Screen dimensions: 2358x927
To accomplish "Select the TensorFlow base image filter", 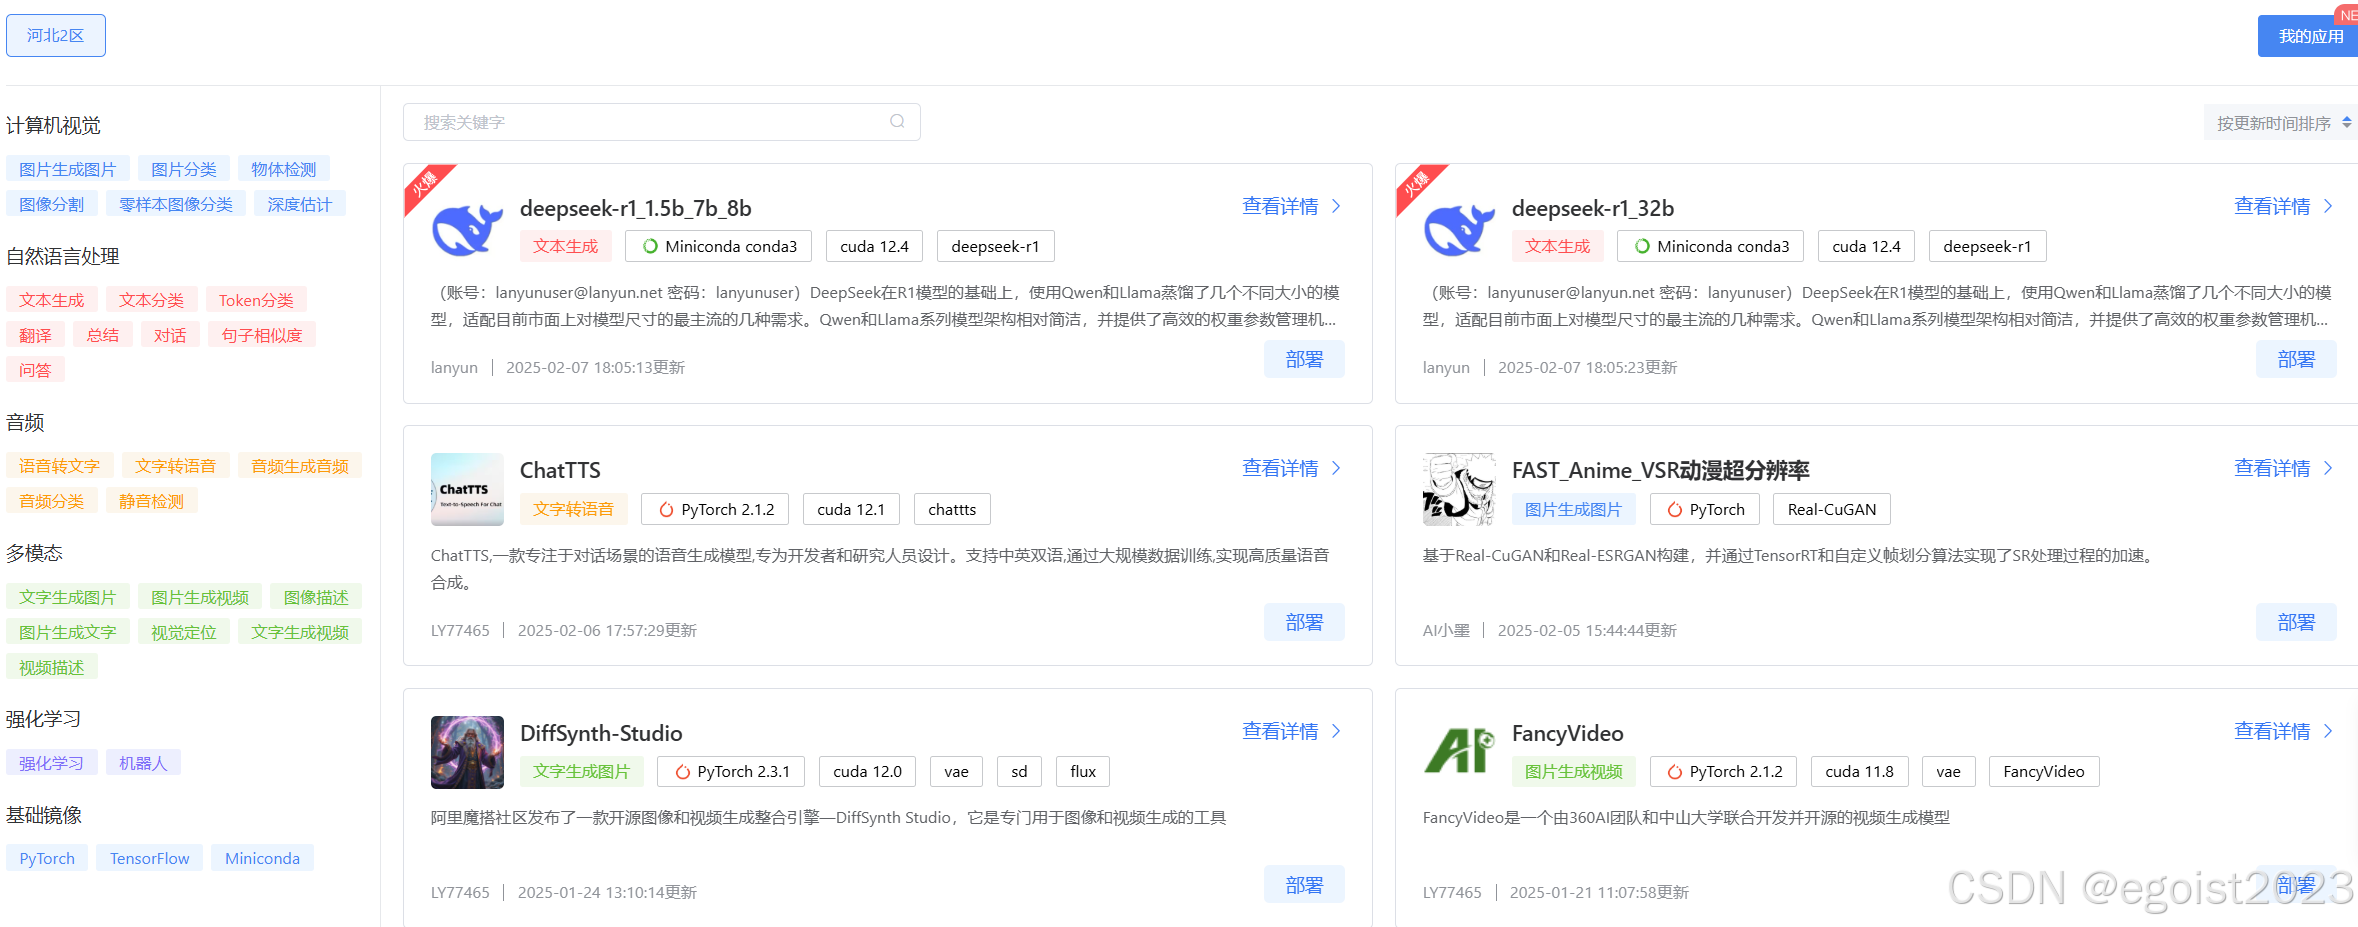I will point(149,857).
